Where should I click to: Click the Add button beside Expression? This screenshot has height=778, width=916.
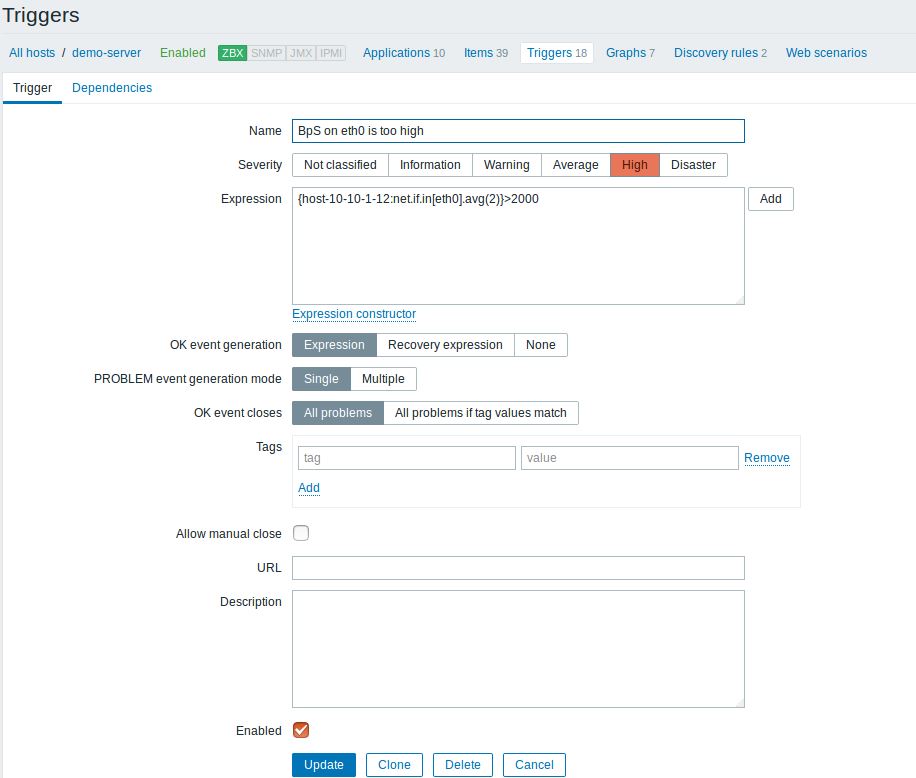(770, 199)
